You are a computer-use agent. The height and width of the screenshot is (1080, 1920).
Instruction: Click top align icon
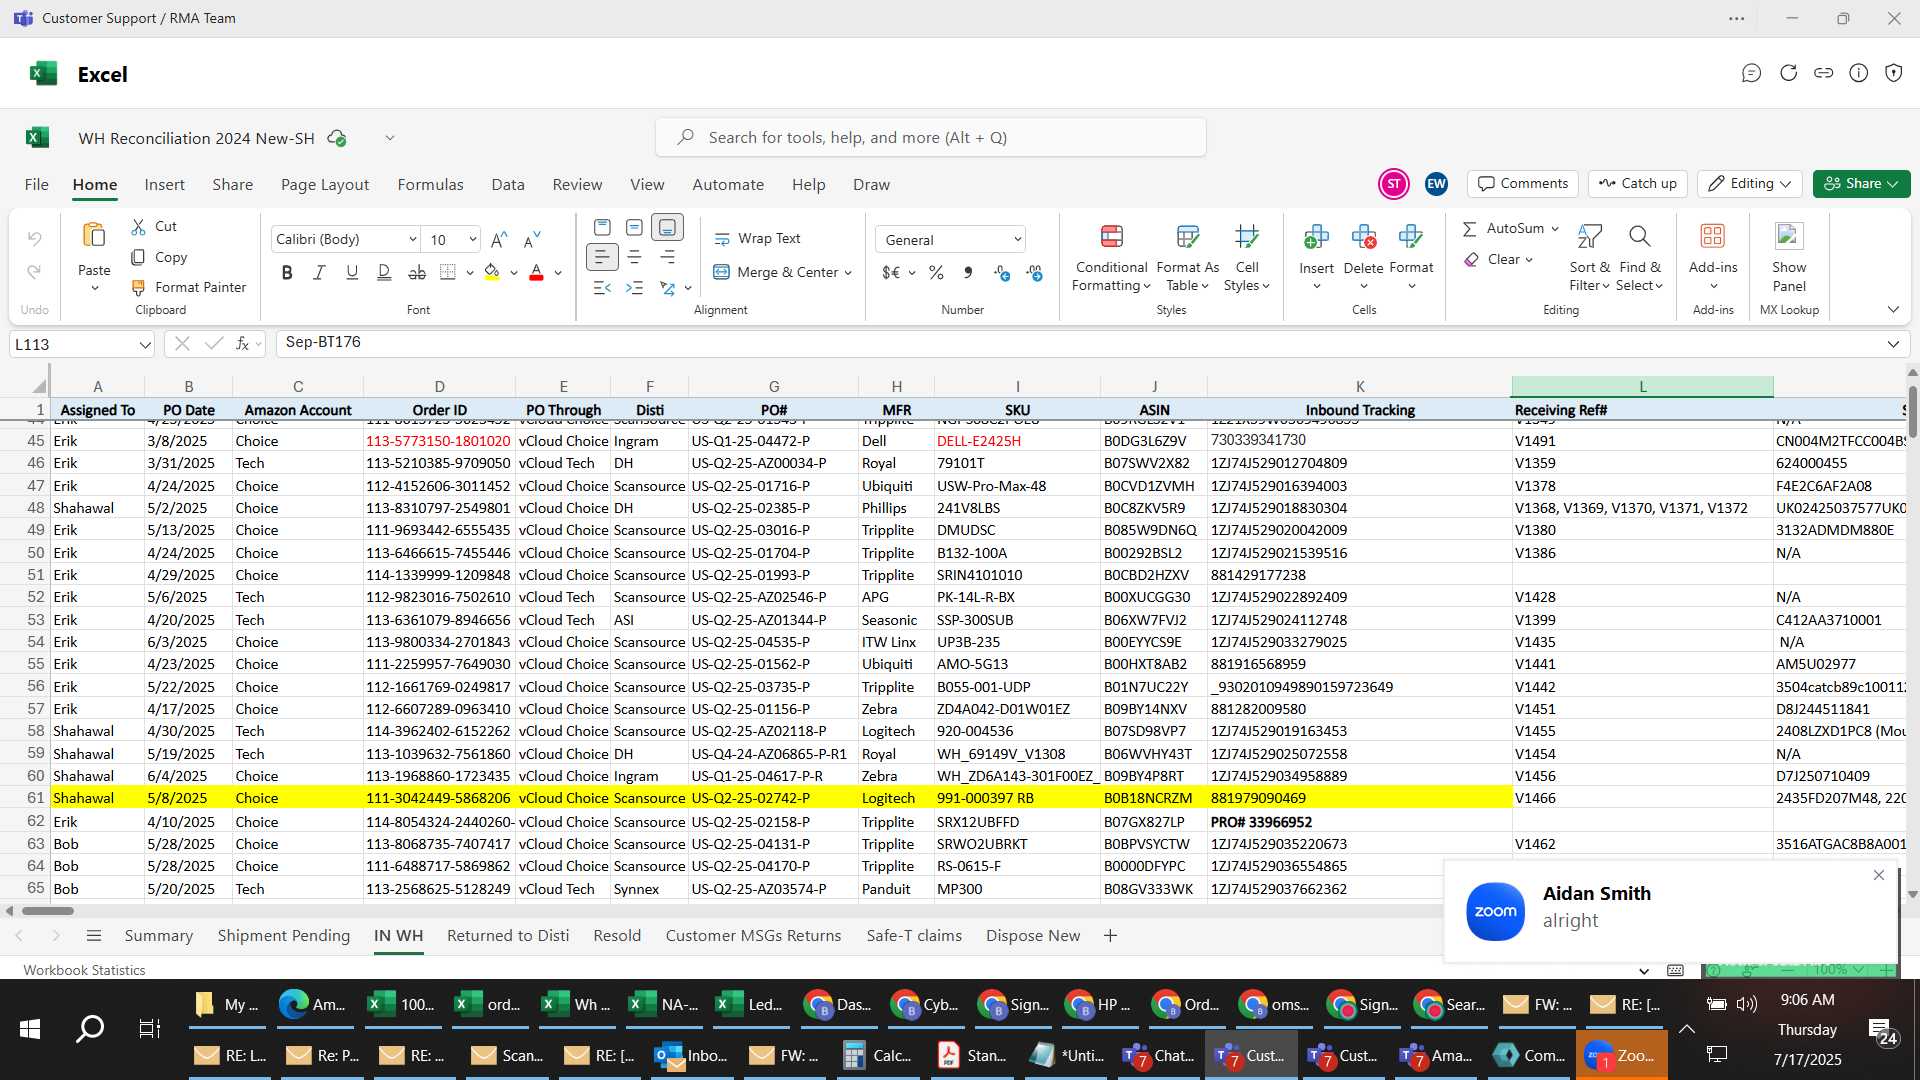pos(601,227)
